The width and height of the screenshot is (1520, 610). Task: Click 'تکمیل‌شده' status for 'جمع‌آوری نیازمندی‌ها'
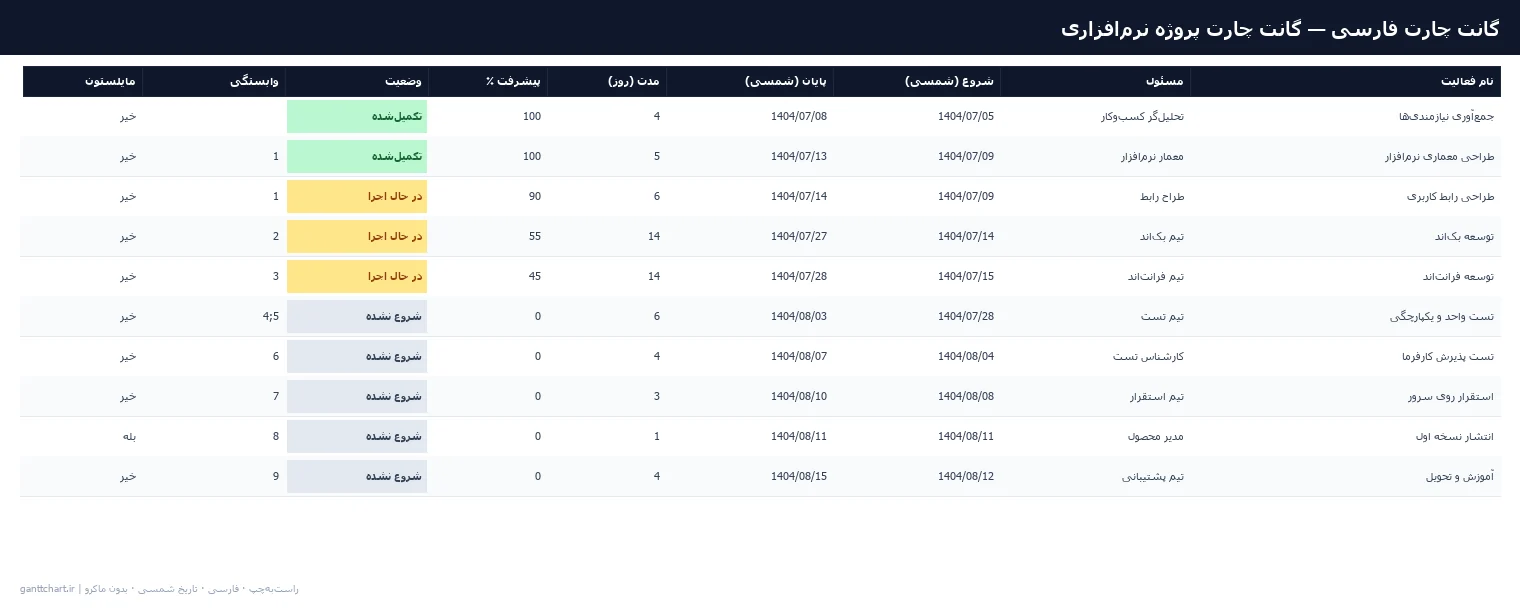pyautogui.click(x=357, y=116)
